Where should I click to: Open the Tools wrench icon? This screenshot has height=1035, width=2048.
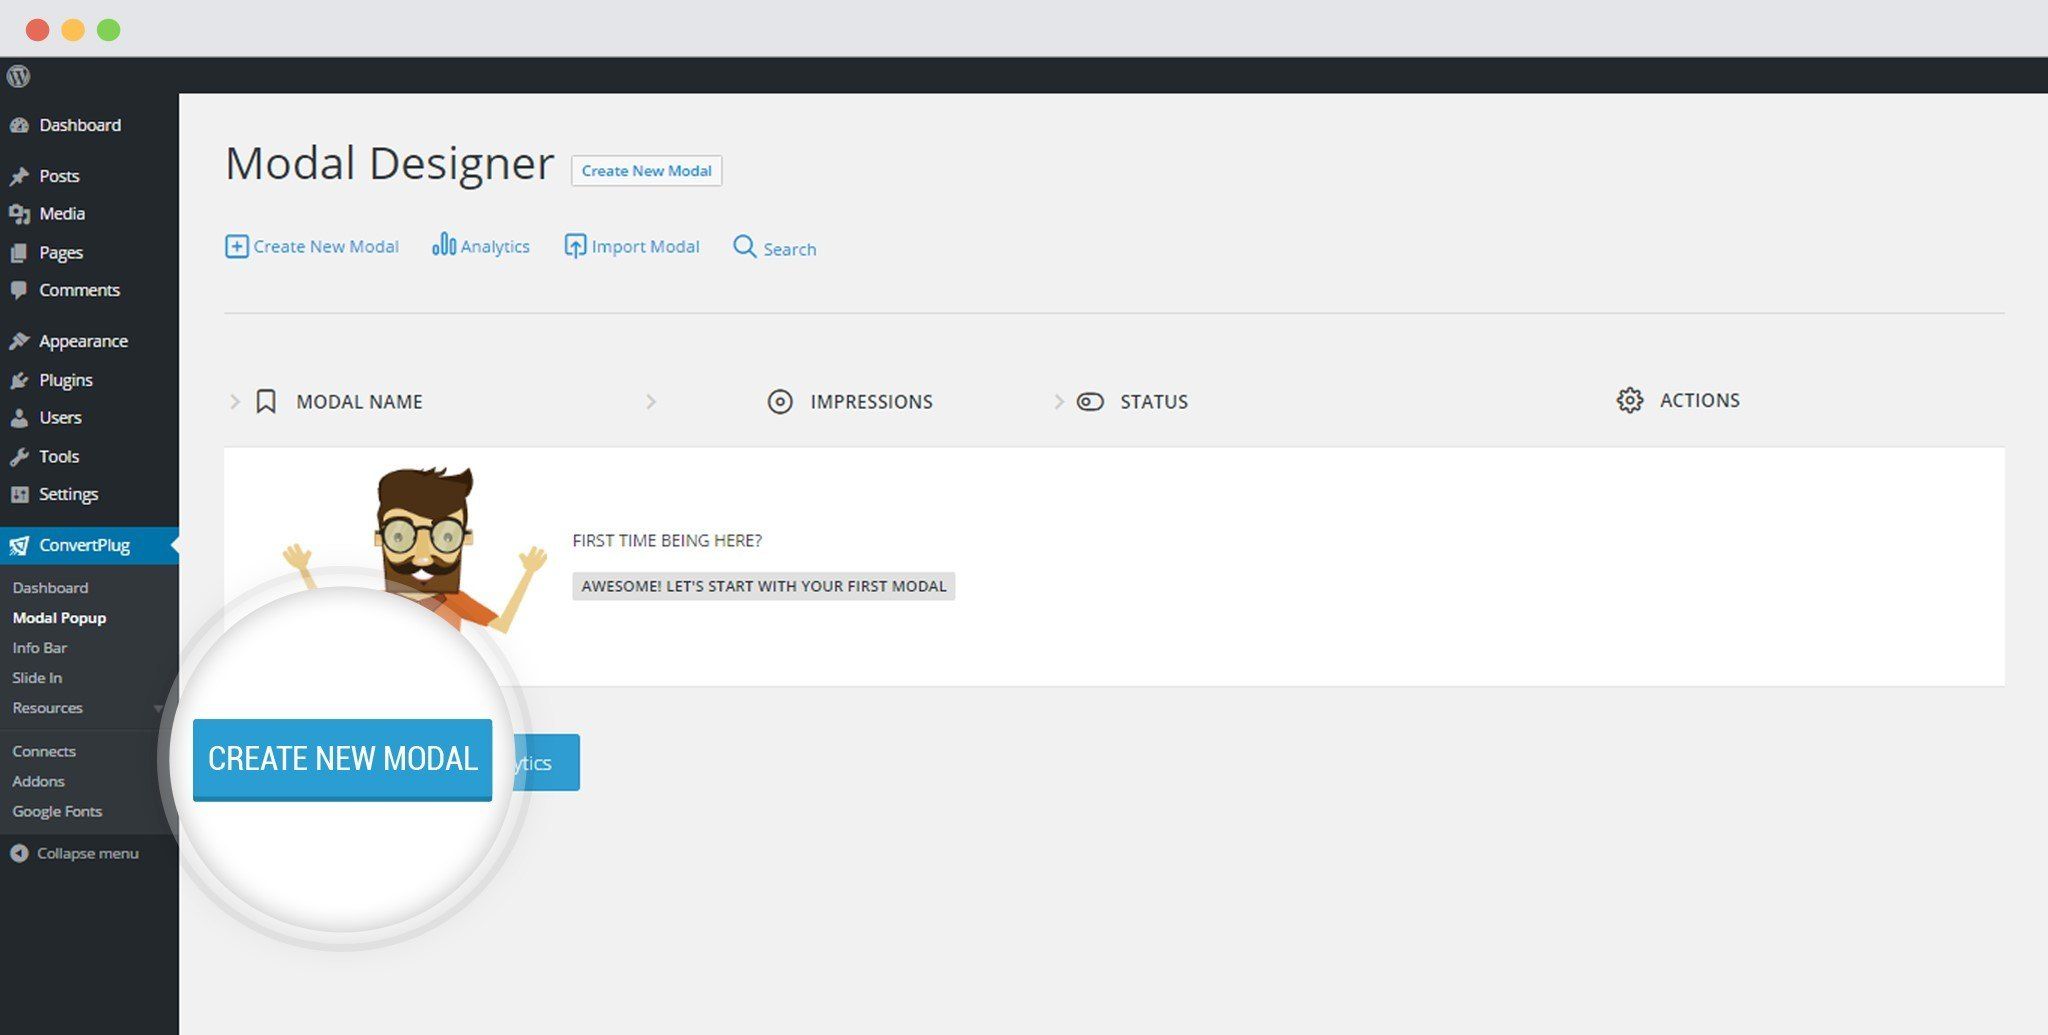19,457
